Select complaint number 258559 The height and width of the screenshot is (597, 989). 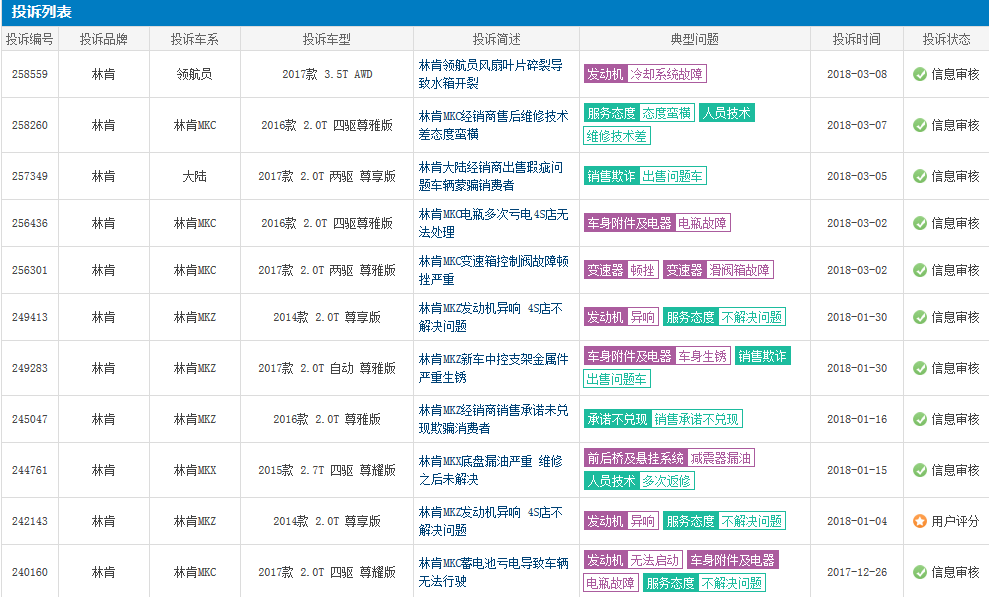pos(30,74)
